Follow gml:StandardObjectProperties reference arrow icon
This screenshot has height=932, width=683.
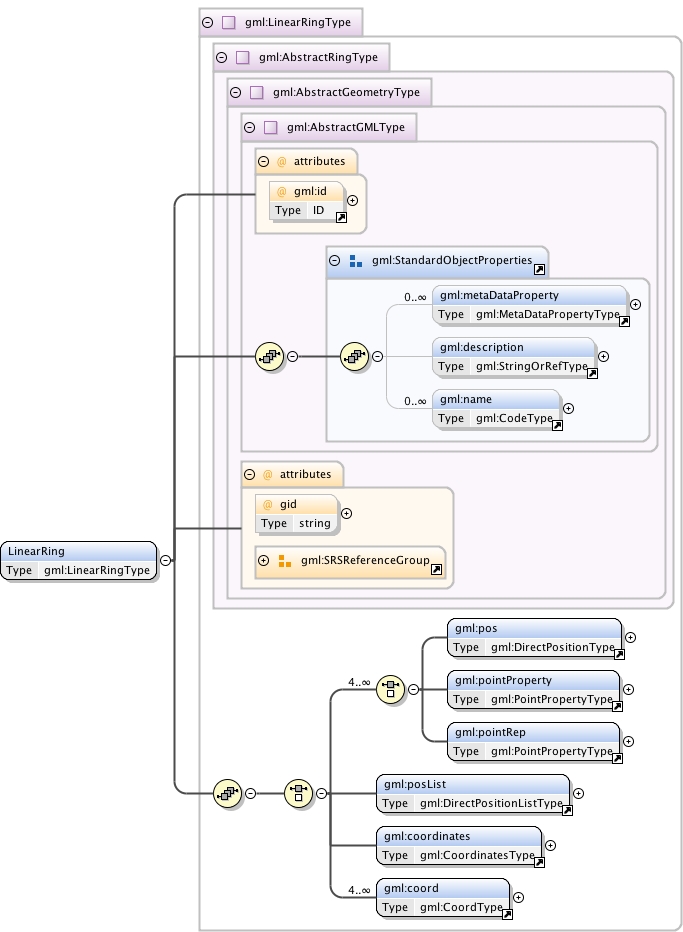539,270
